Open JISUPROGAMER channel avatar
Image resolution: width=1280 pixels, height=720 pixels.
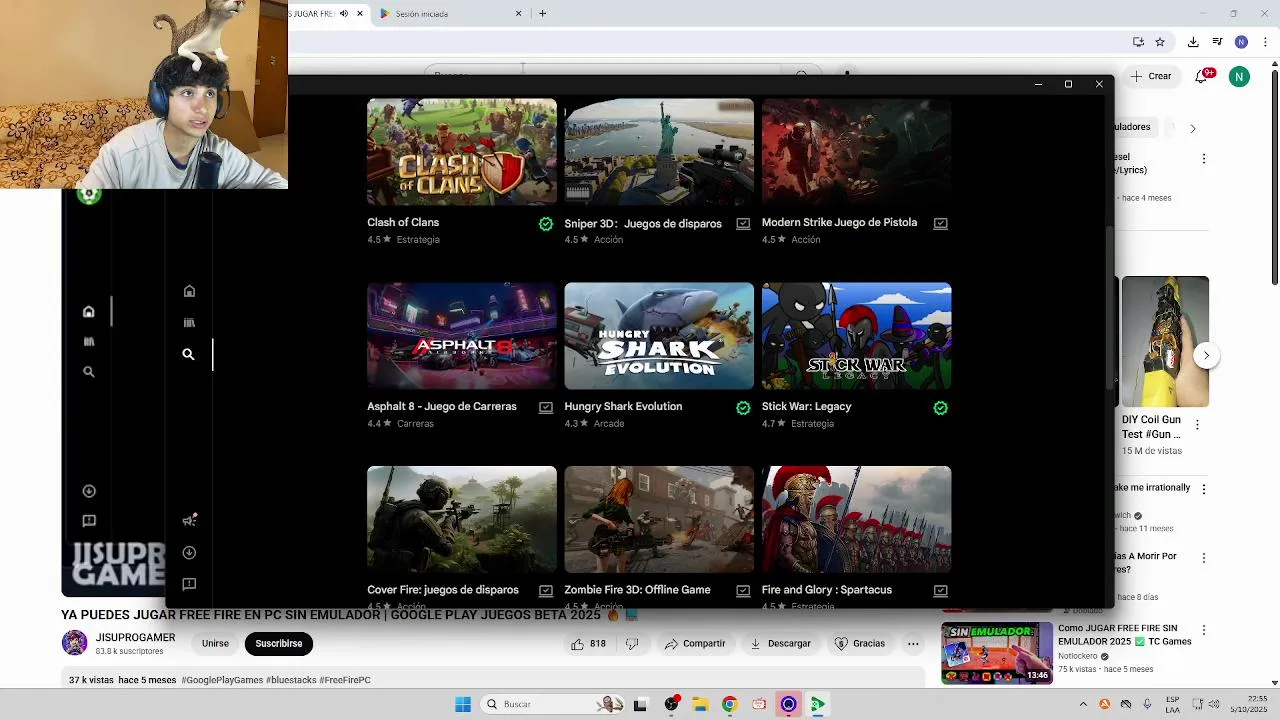[x=75, y=643]
